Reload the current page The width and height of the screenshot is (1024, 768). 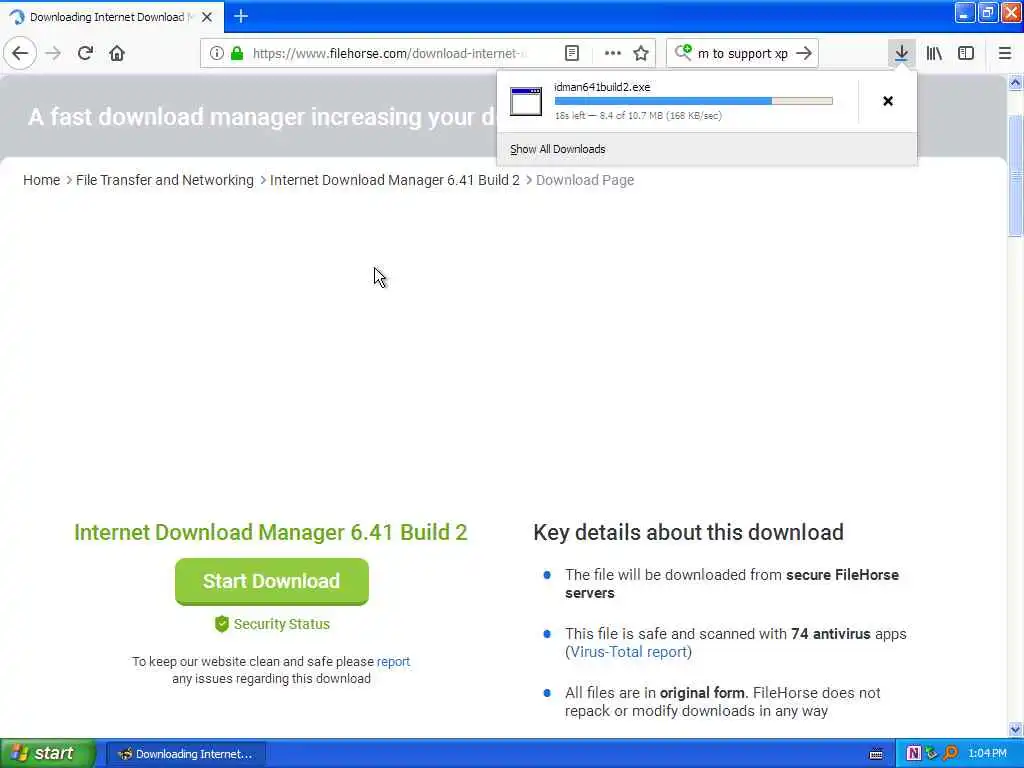coord(85,53)
